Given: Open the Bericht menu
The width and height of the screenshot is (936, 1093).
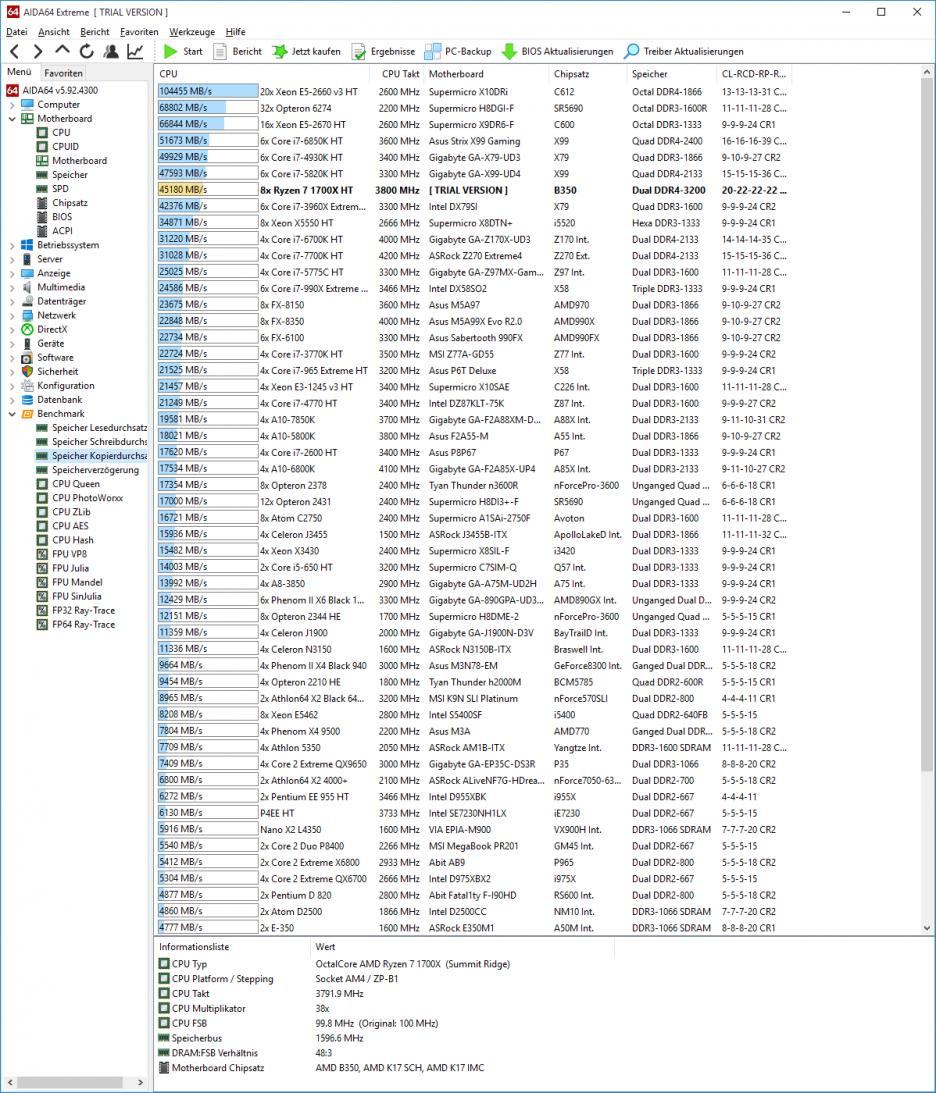Looking at the screenshot, I should click(x=95, y=31).
